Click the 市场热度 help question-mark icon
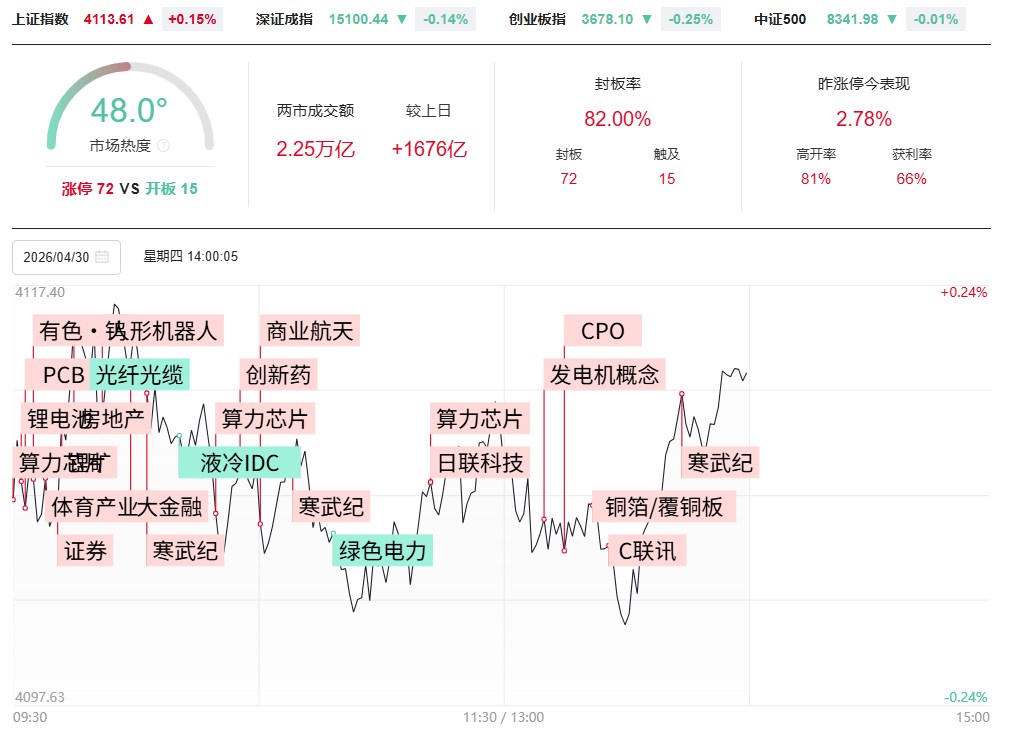 point(164,146)
